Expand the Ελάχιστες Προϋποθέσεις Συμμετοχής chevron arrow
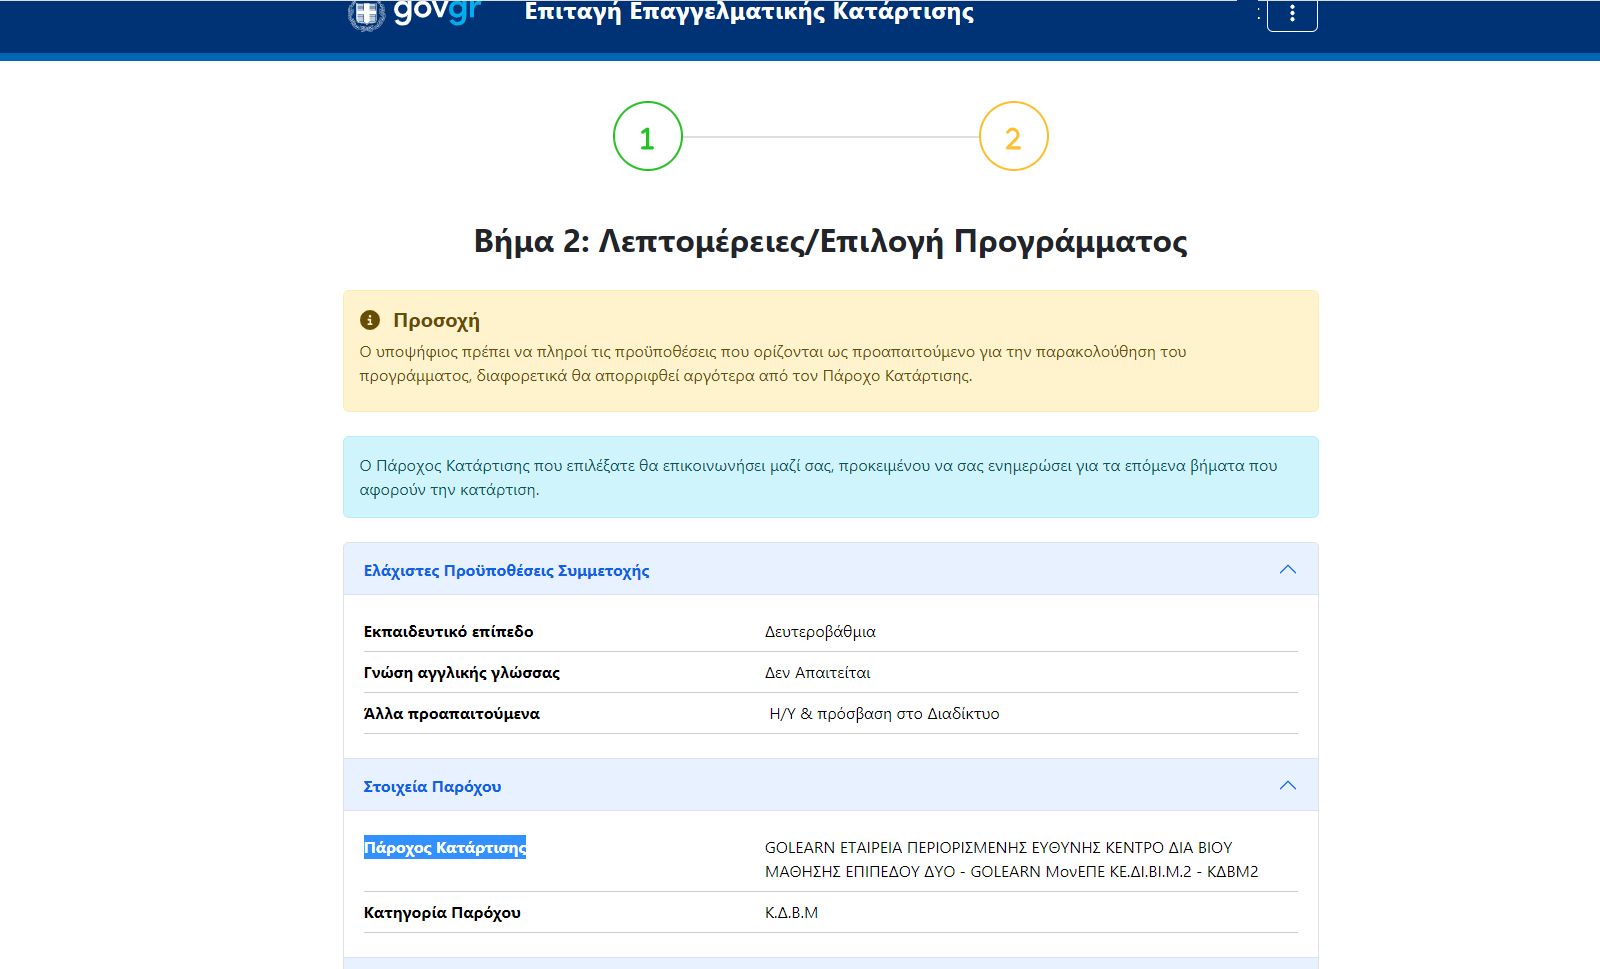 [x=1289, y=567]
